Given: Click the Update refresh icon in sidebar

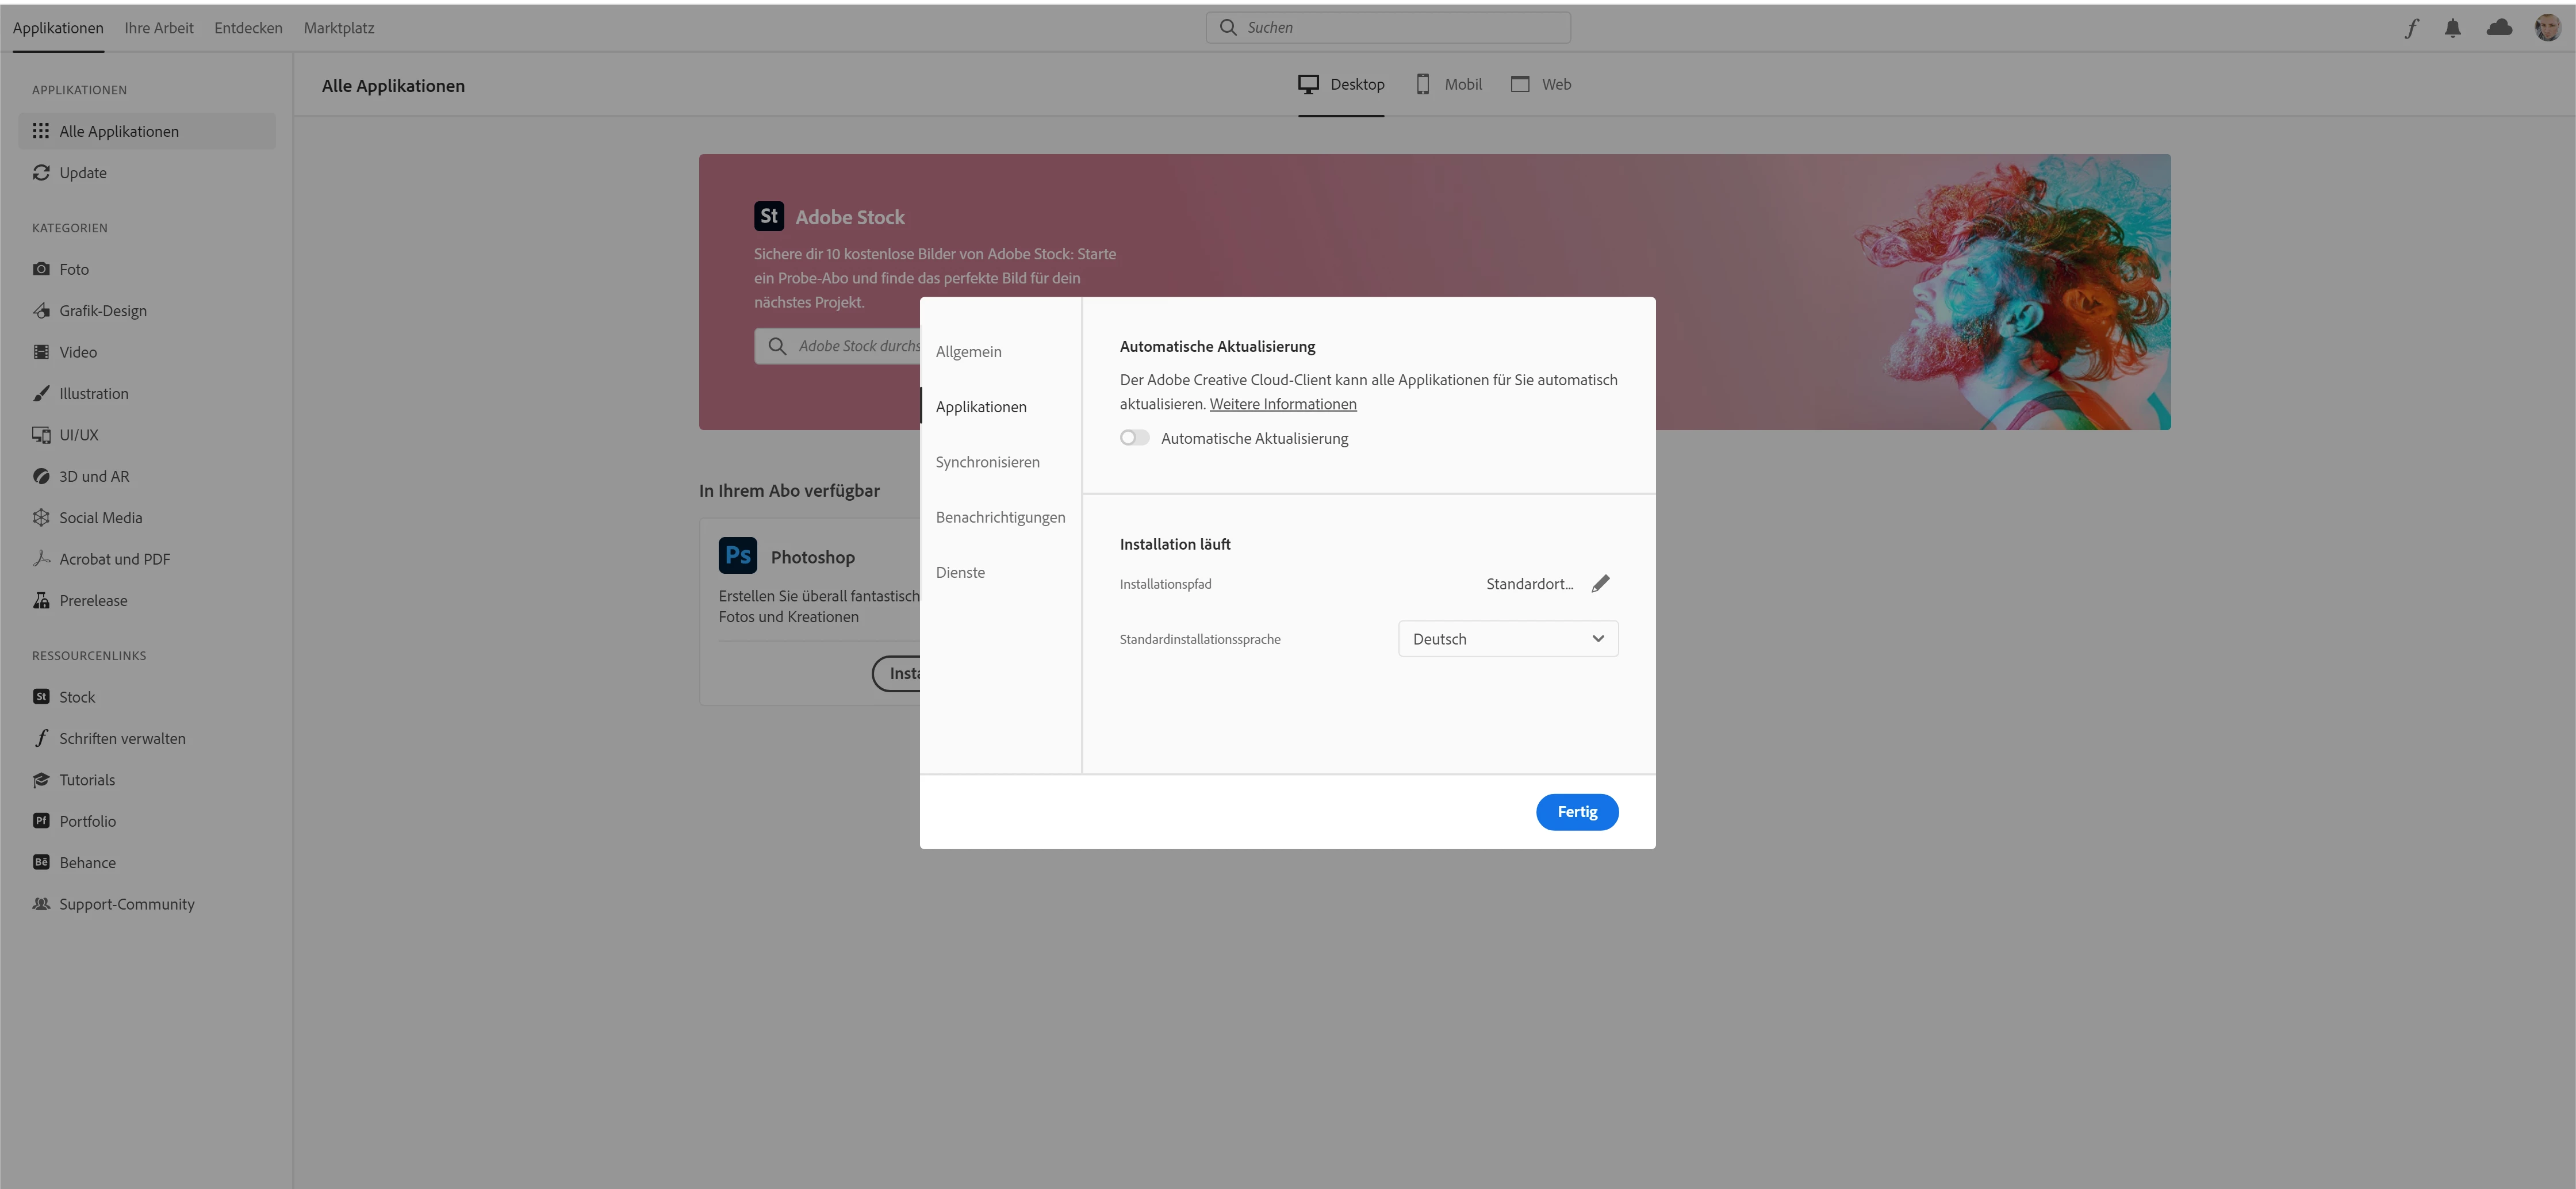Looking at the screenshot, I should point(41,173).
